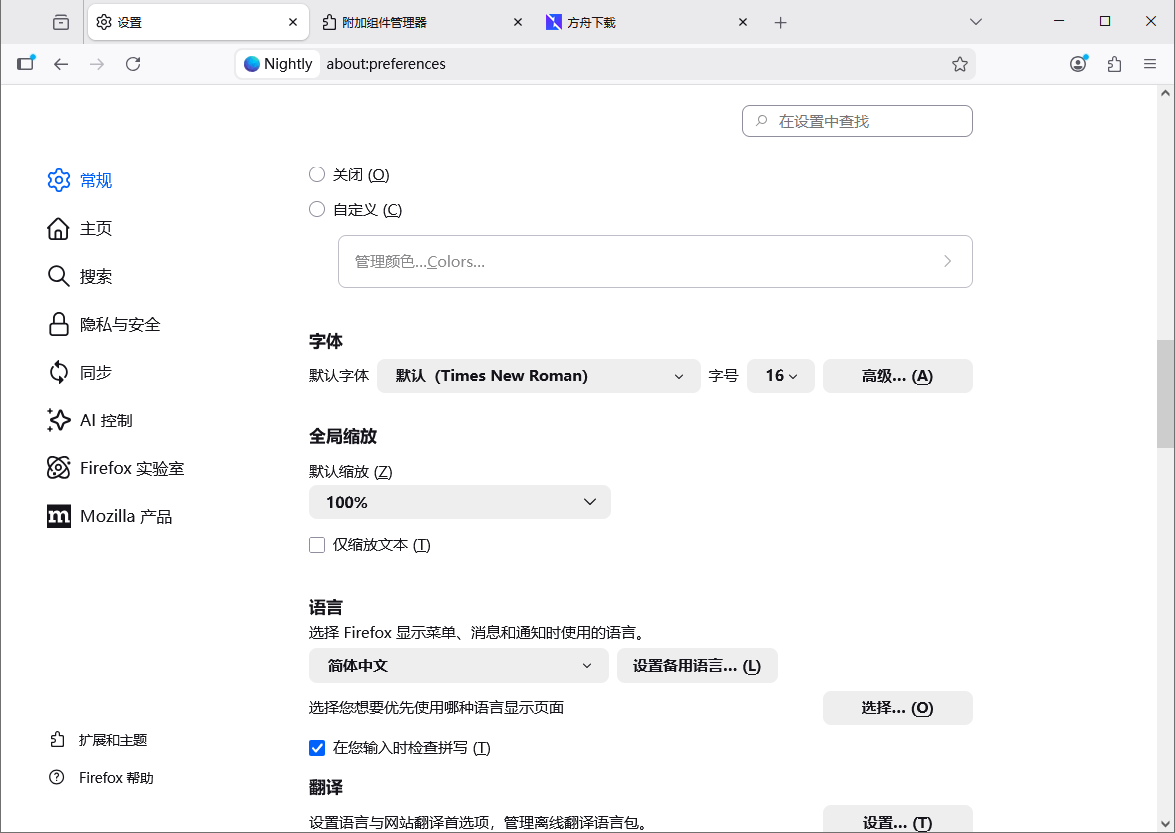This screenshot has width=1175, height=833.
Task: Open the 同步 (Sync) settings
Action: click(x=96, y=372)
